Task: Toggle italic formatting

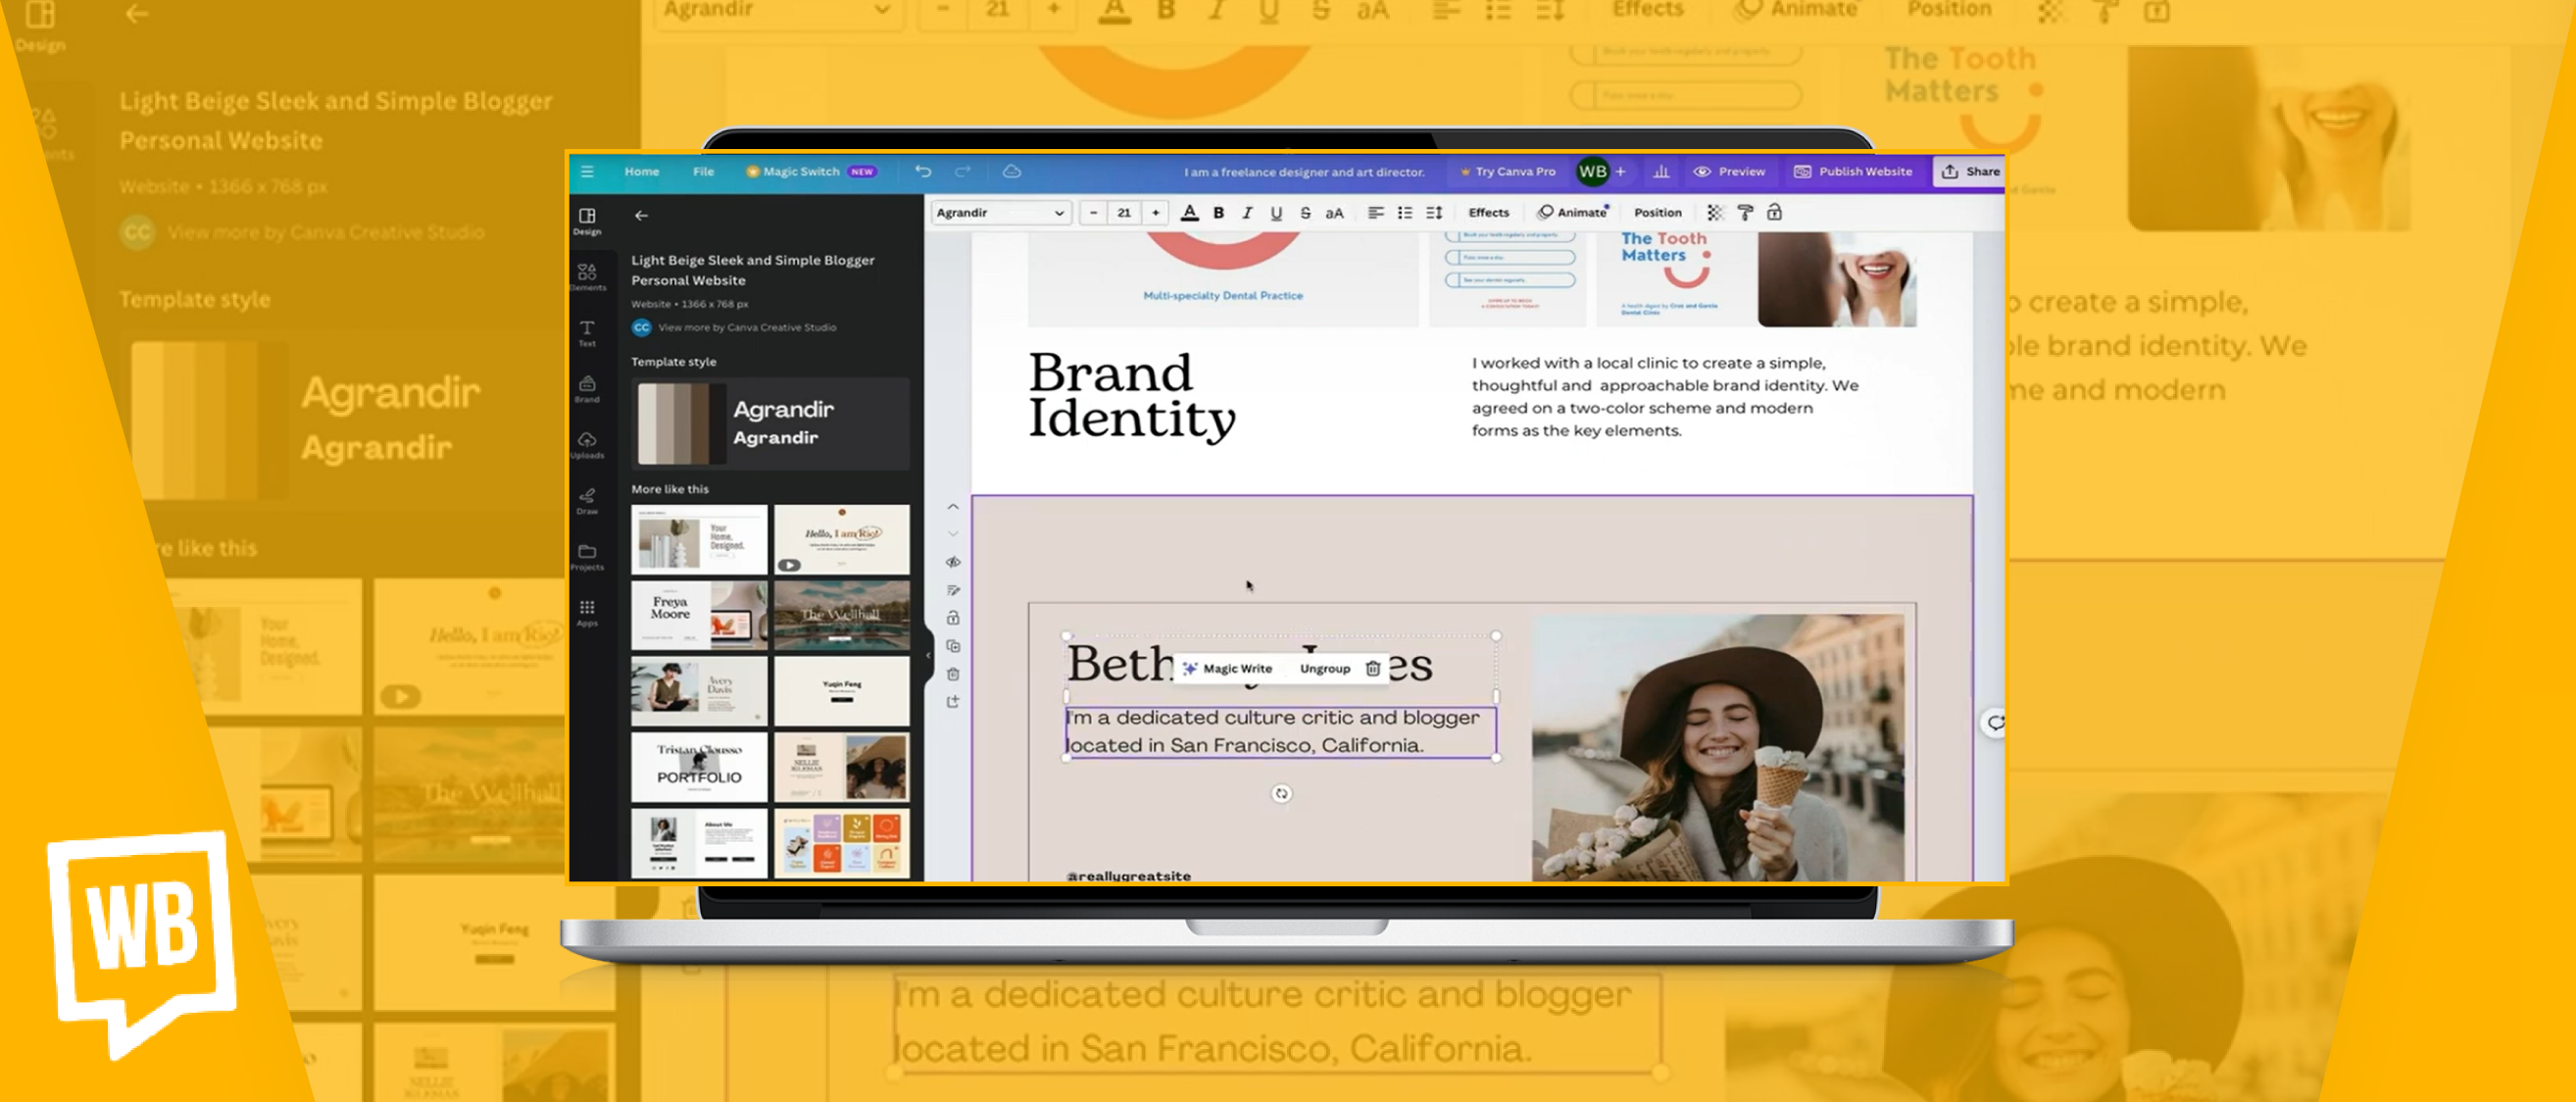Action: 1247,212
